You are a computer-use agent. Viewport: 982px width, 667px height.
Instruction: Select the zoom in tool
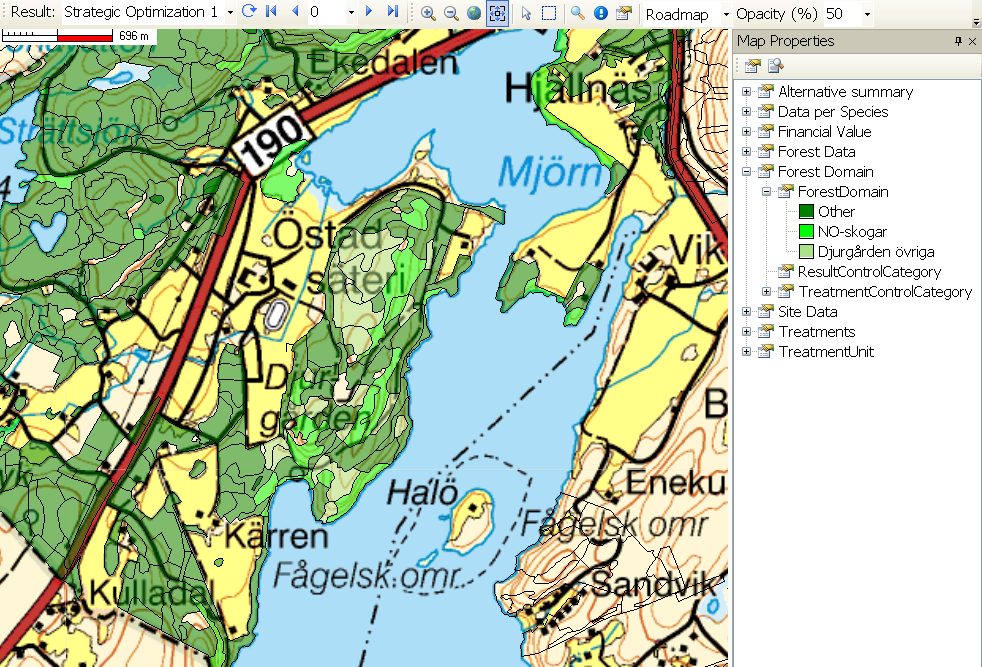(428, 13)
